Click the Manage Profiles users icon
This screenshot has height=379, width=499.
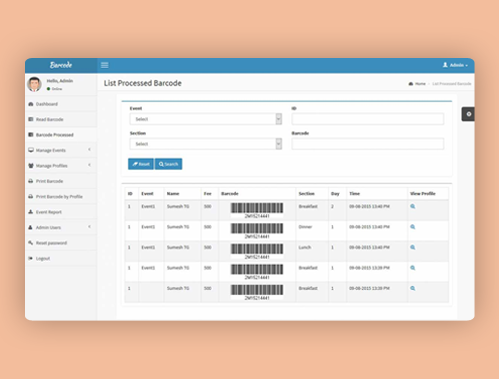click(31, 166)
